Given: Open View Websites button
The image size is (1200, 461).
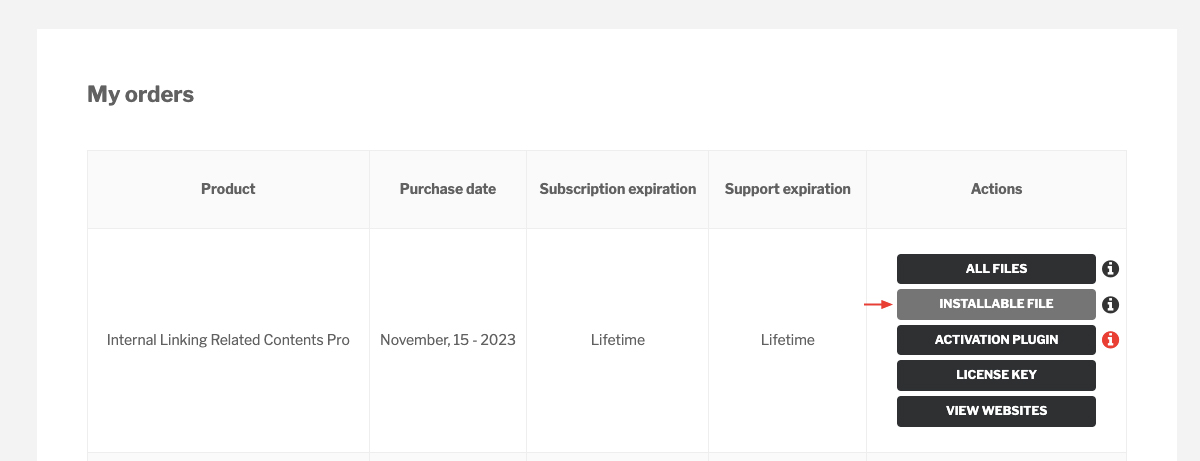Looking at the screenshot, I should click(x=996, y=411).
